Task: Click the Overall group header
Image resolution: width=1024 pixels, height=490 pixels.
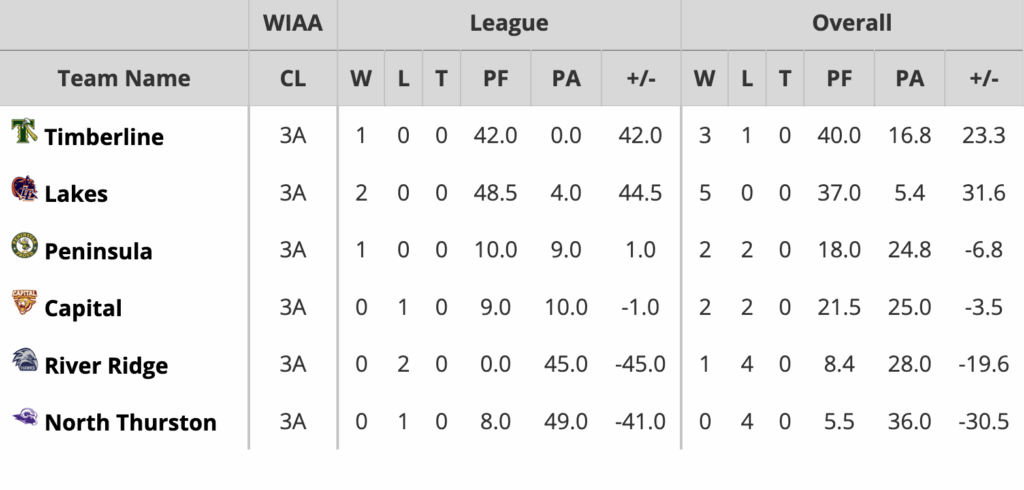Action: (852, 23)
